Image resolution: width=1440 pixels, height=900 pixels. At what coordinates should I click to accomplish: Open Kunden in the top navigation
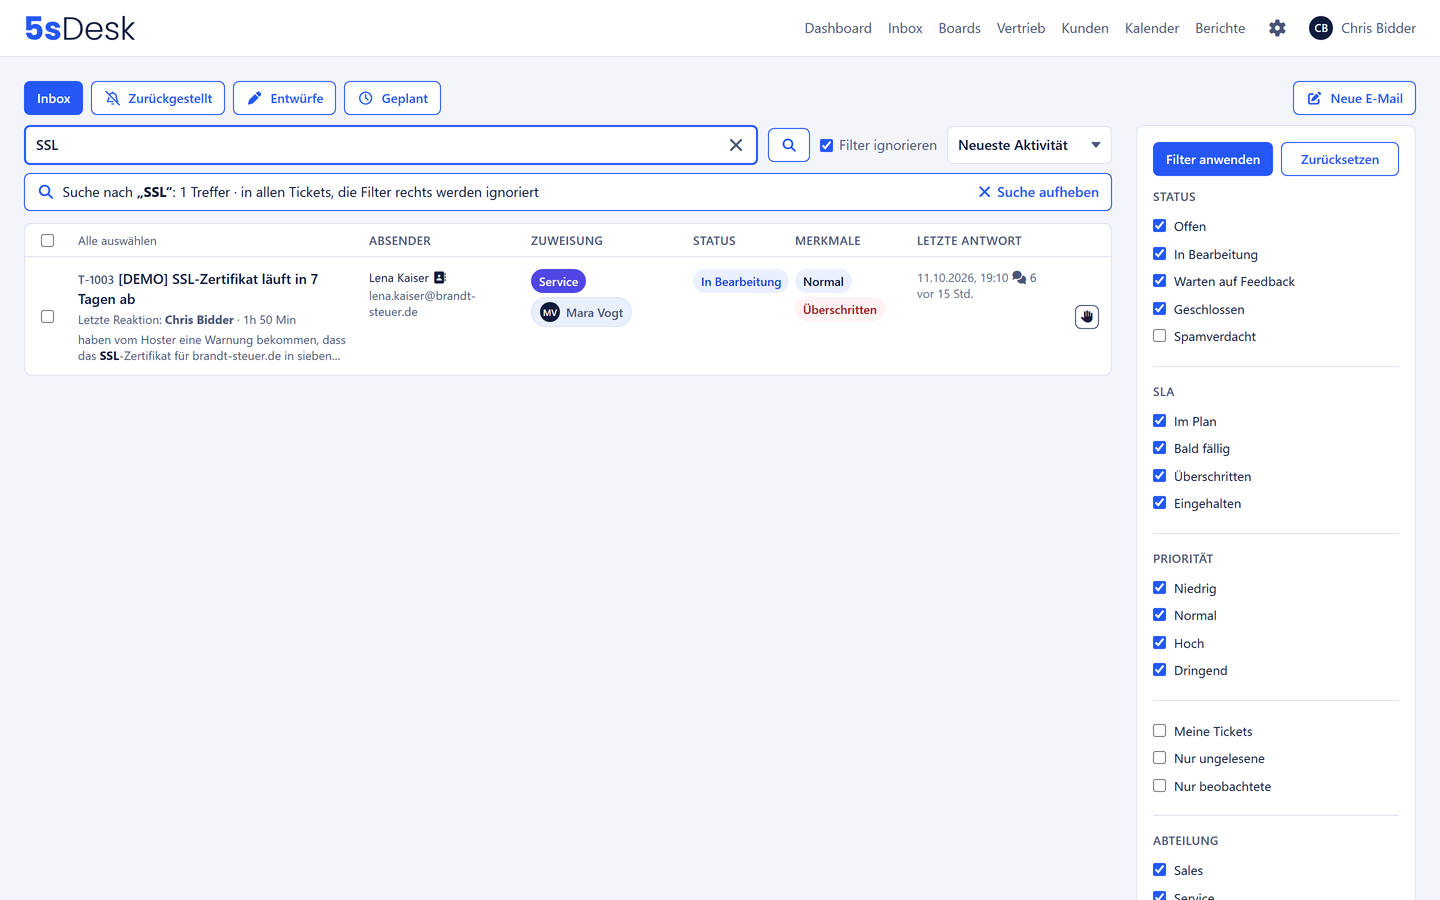1085,28
